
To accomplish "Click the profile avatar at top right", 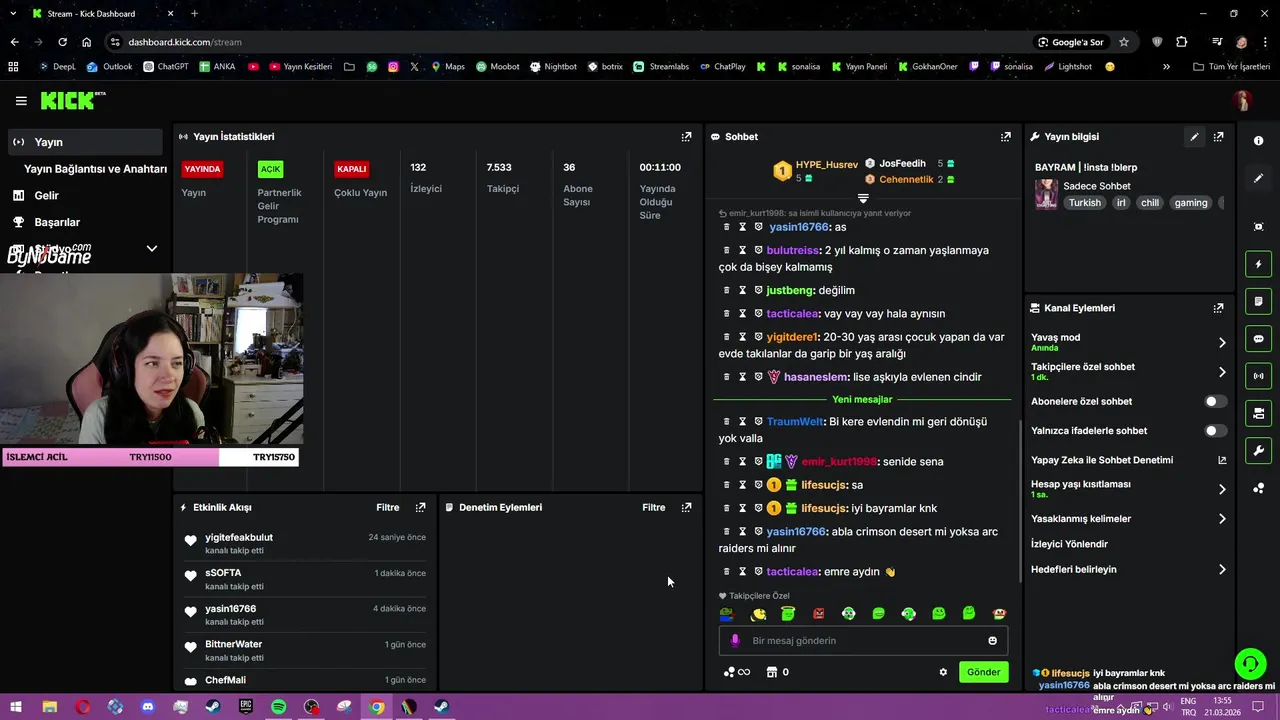I will pyautogui.click(x=1242, y=101).
